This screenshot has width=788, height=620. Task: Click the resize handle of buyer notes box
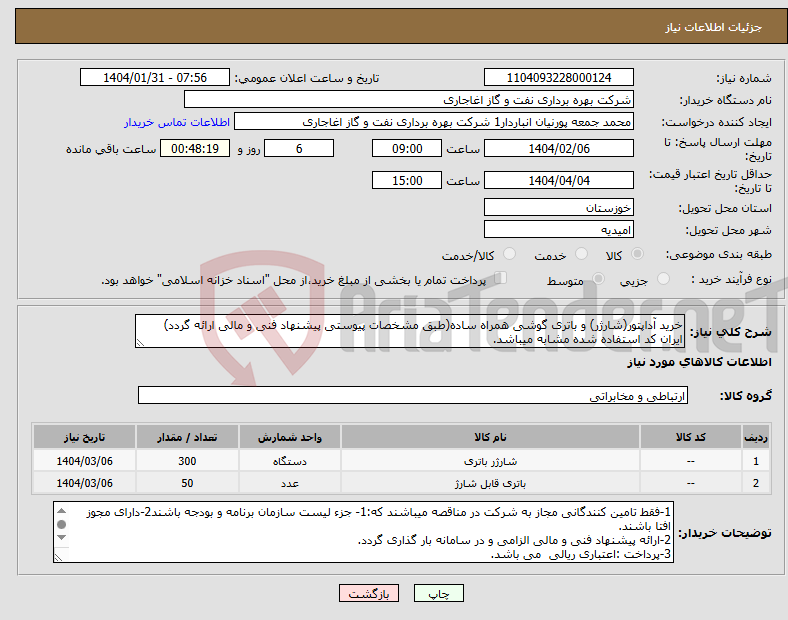[58, 557]
